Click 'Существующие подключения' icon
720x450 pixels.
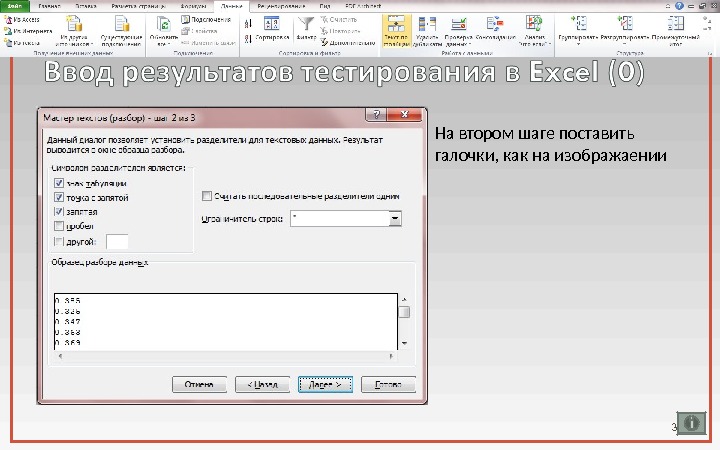coord(122,24)
